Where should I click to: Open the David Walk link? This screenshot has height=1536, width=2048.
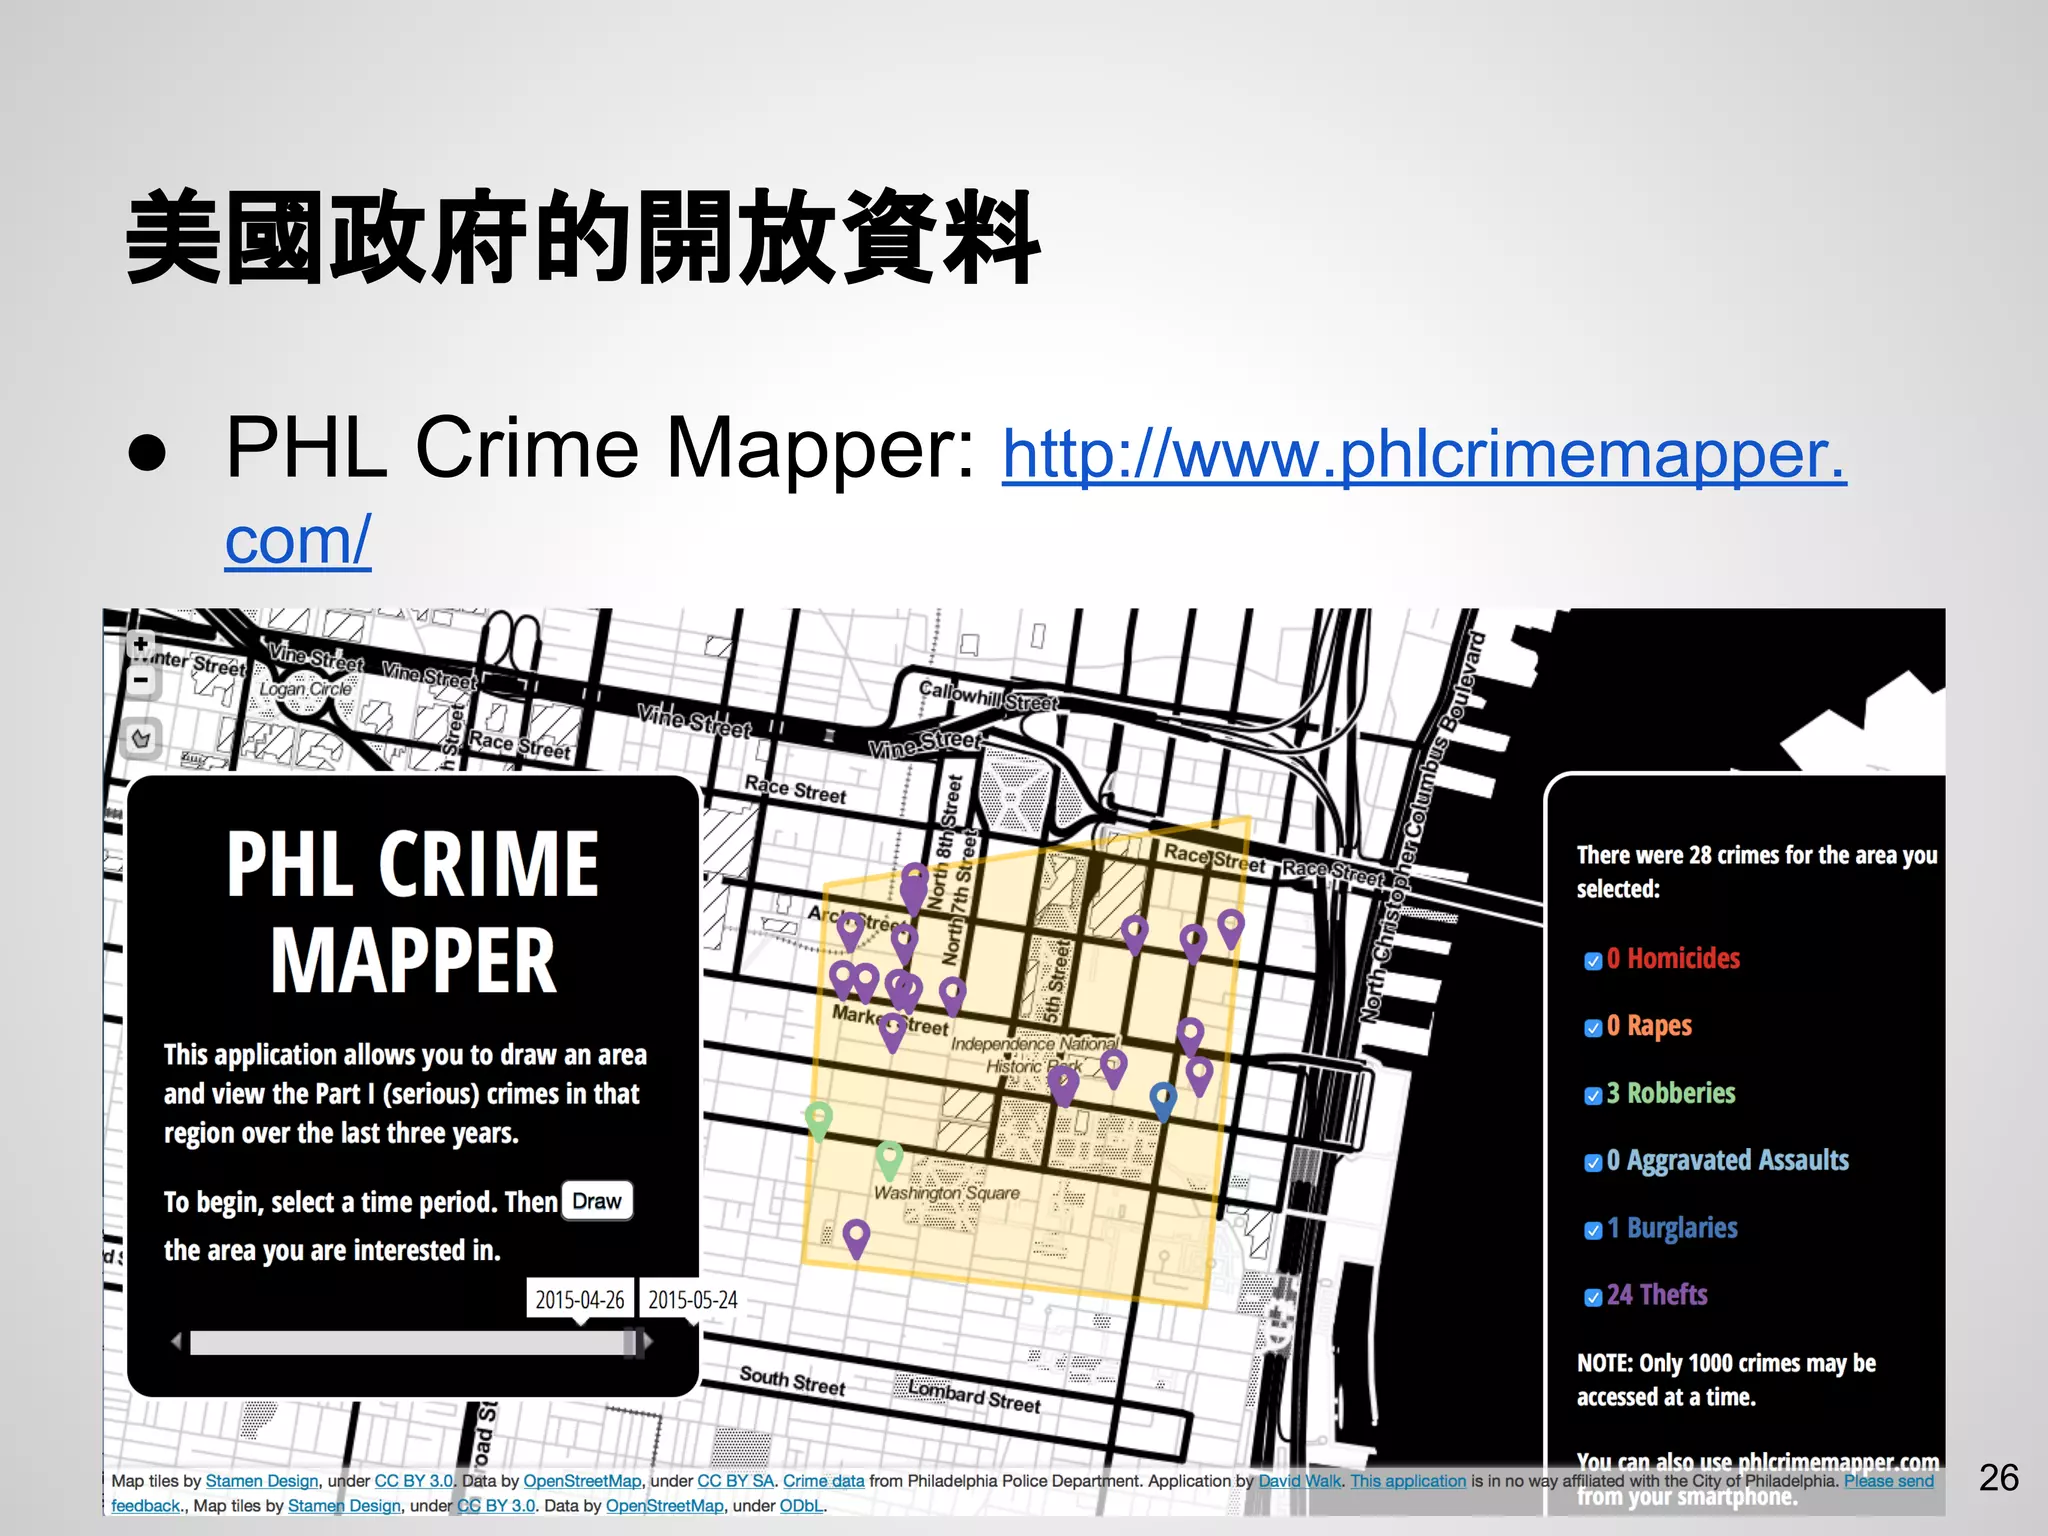coord(1300,1481)
